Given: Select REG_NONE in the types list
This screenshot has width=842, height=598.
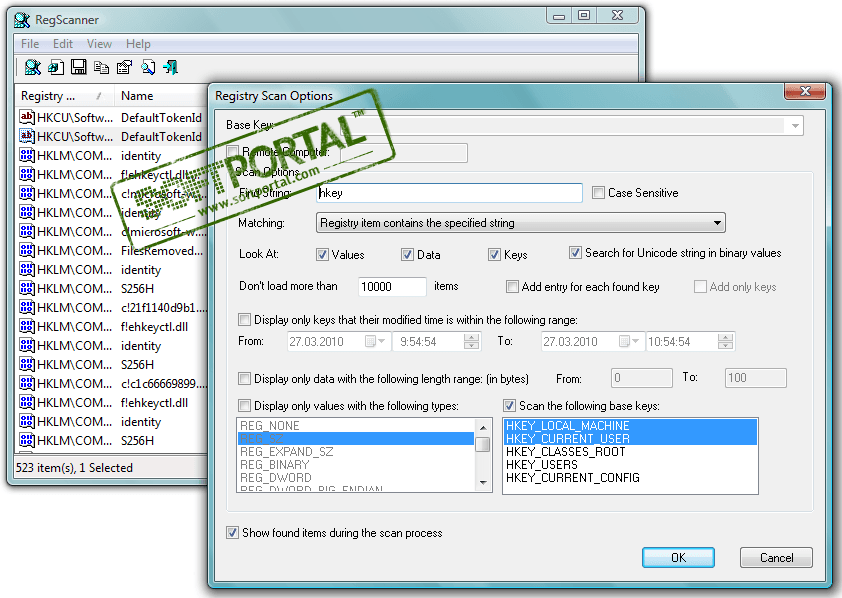Looking at the screenshot, I should pos(355,426).
